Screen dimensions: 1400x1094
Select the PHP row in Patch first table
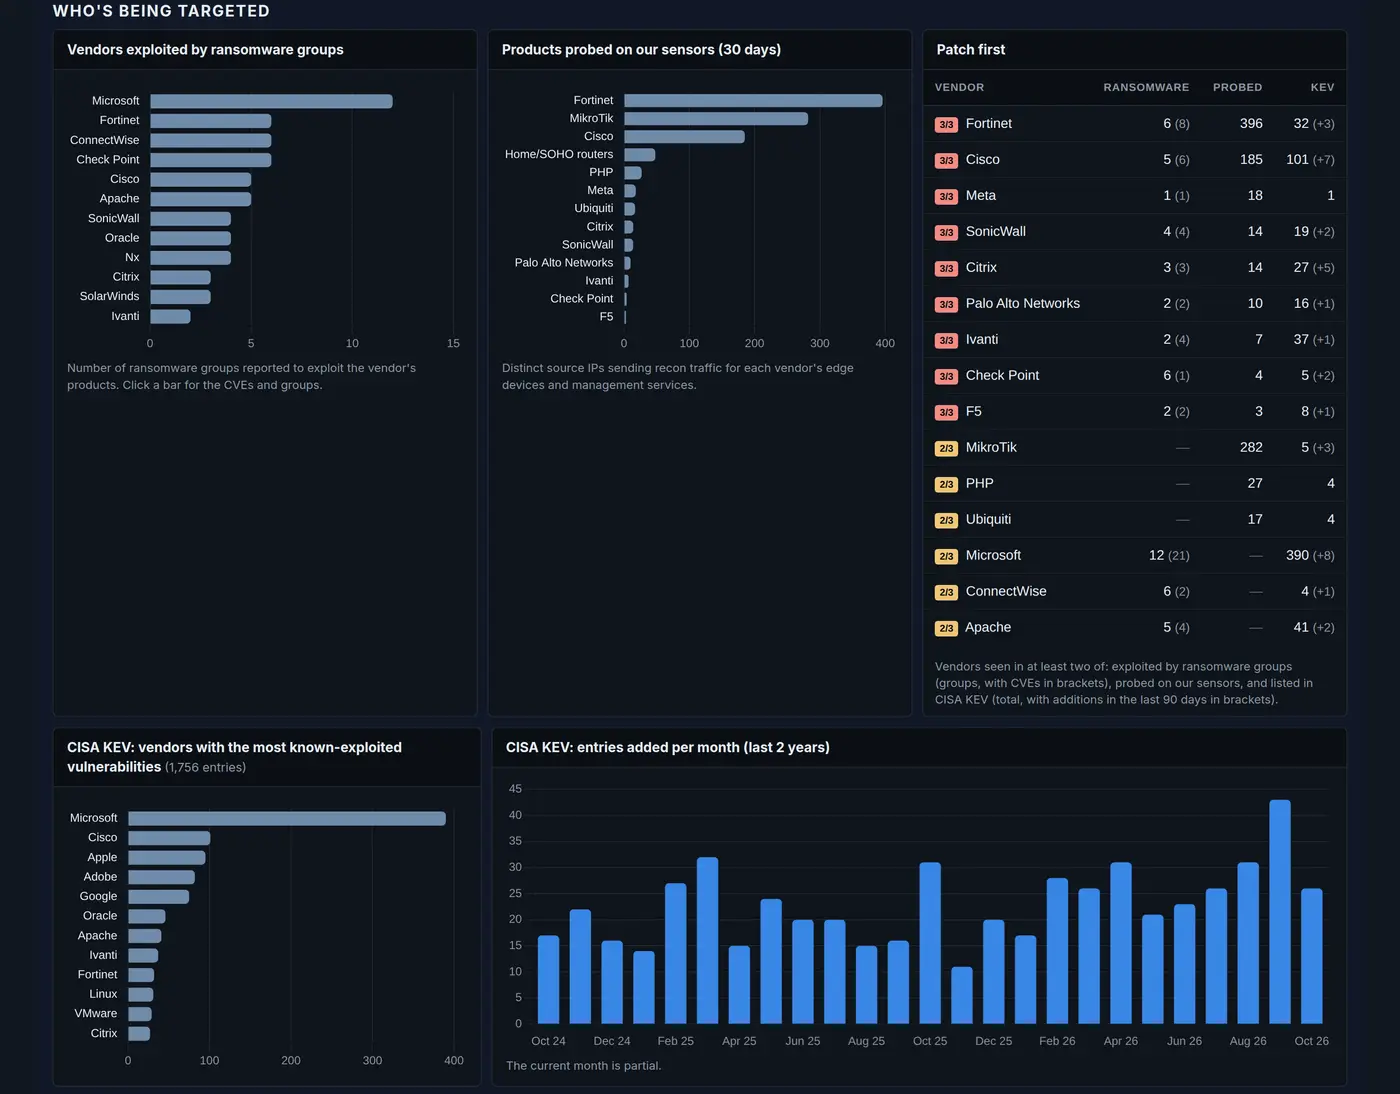click(1134, 484)
